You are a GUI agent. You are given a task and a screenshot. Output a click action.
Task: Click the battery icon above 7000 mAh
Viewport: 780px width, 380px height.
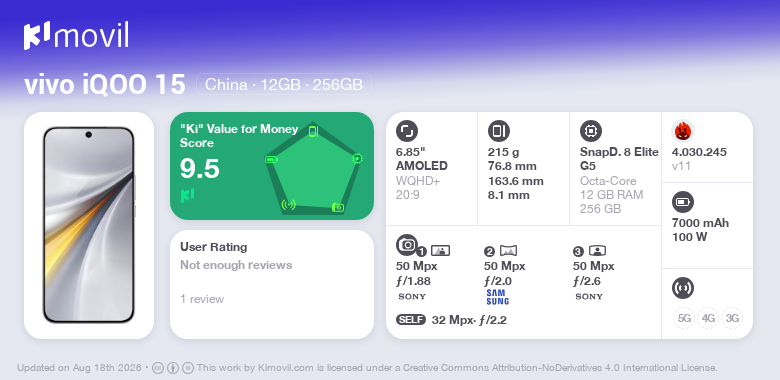point(682,202)
